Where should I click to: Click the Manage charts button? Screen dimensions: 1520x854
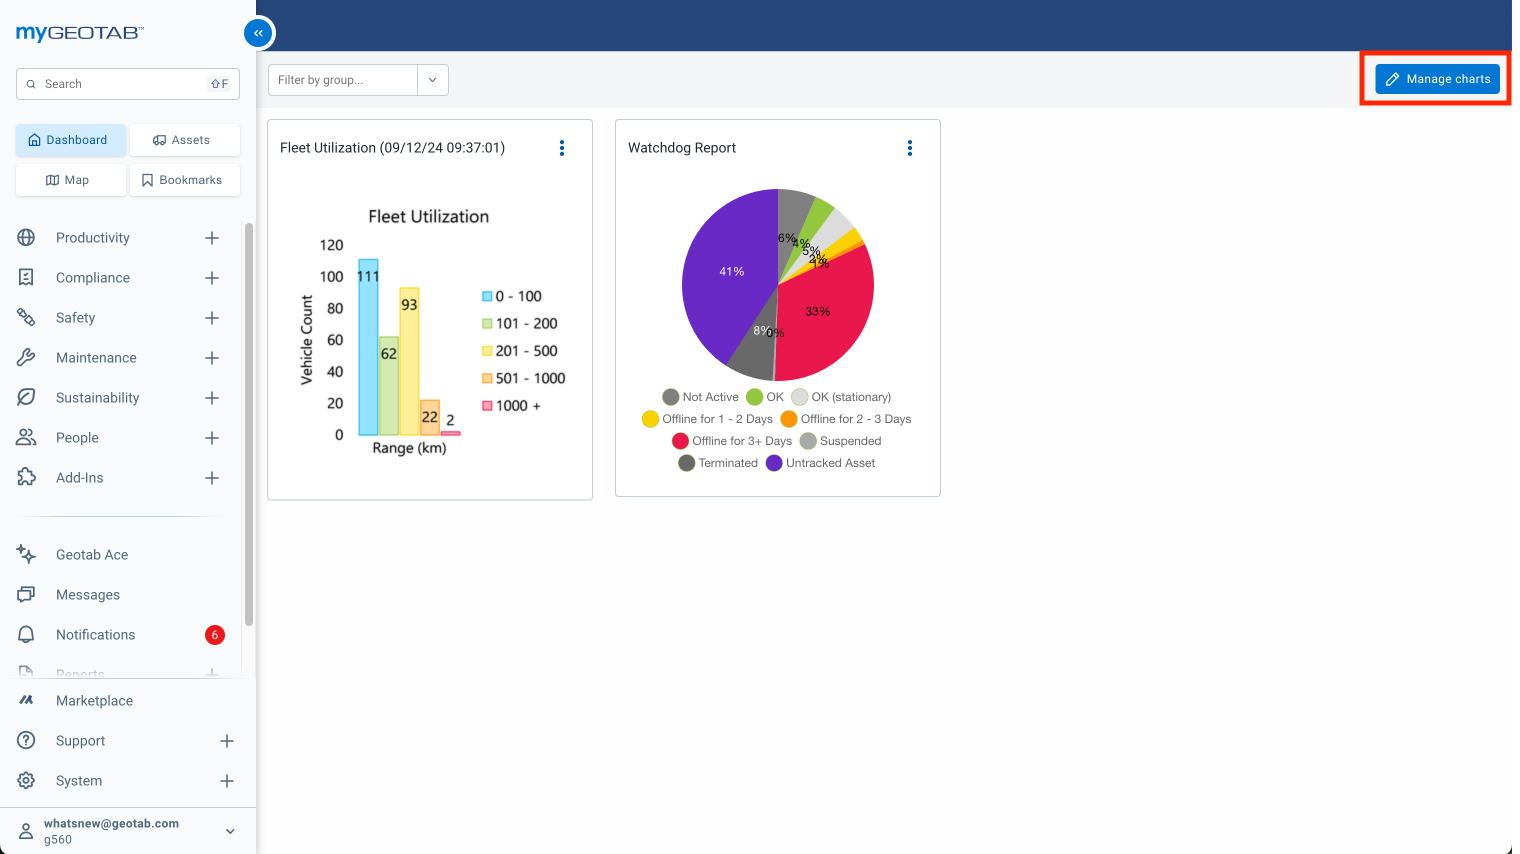[1437, 78]
